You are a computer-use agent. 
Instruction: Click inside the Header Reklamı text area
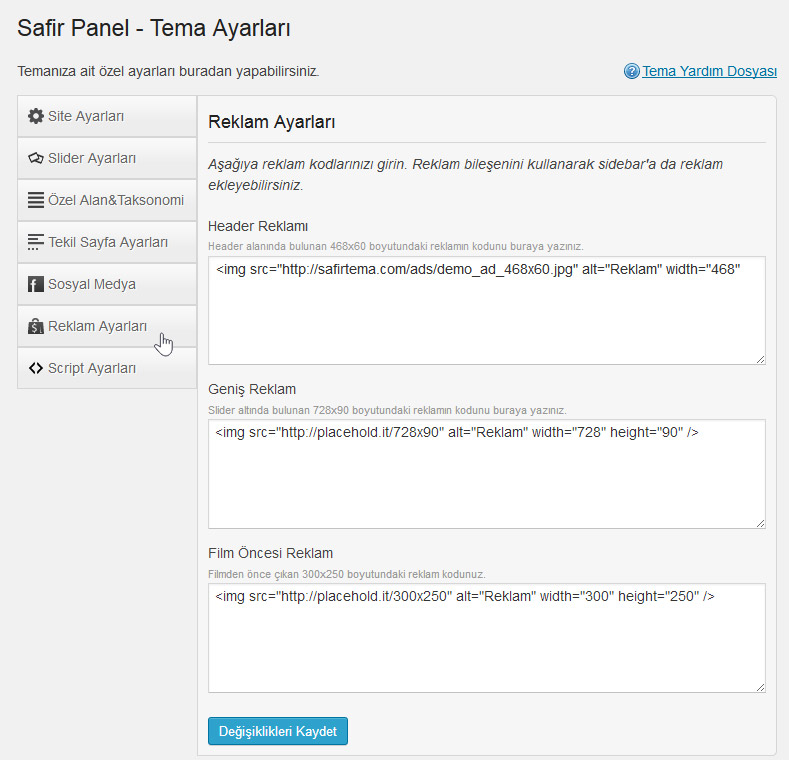pyautogui.click(x=487, y=311)
